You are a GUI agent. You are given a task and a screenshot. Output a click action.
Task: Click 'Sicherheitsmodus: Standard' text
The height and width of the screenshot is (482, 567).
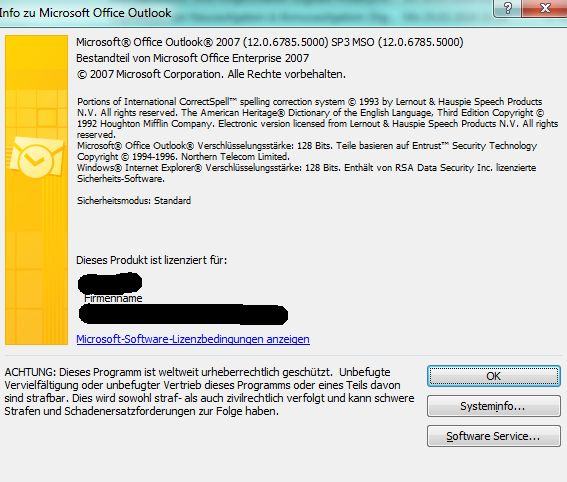coord(134,201)
